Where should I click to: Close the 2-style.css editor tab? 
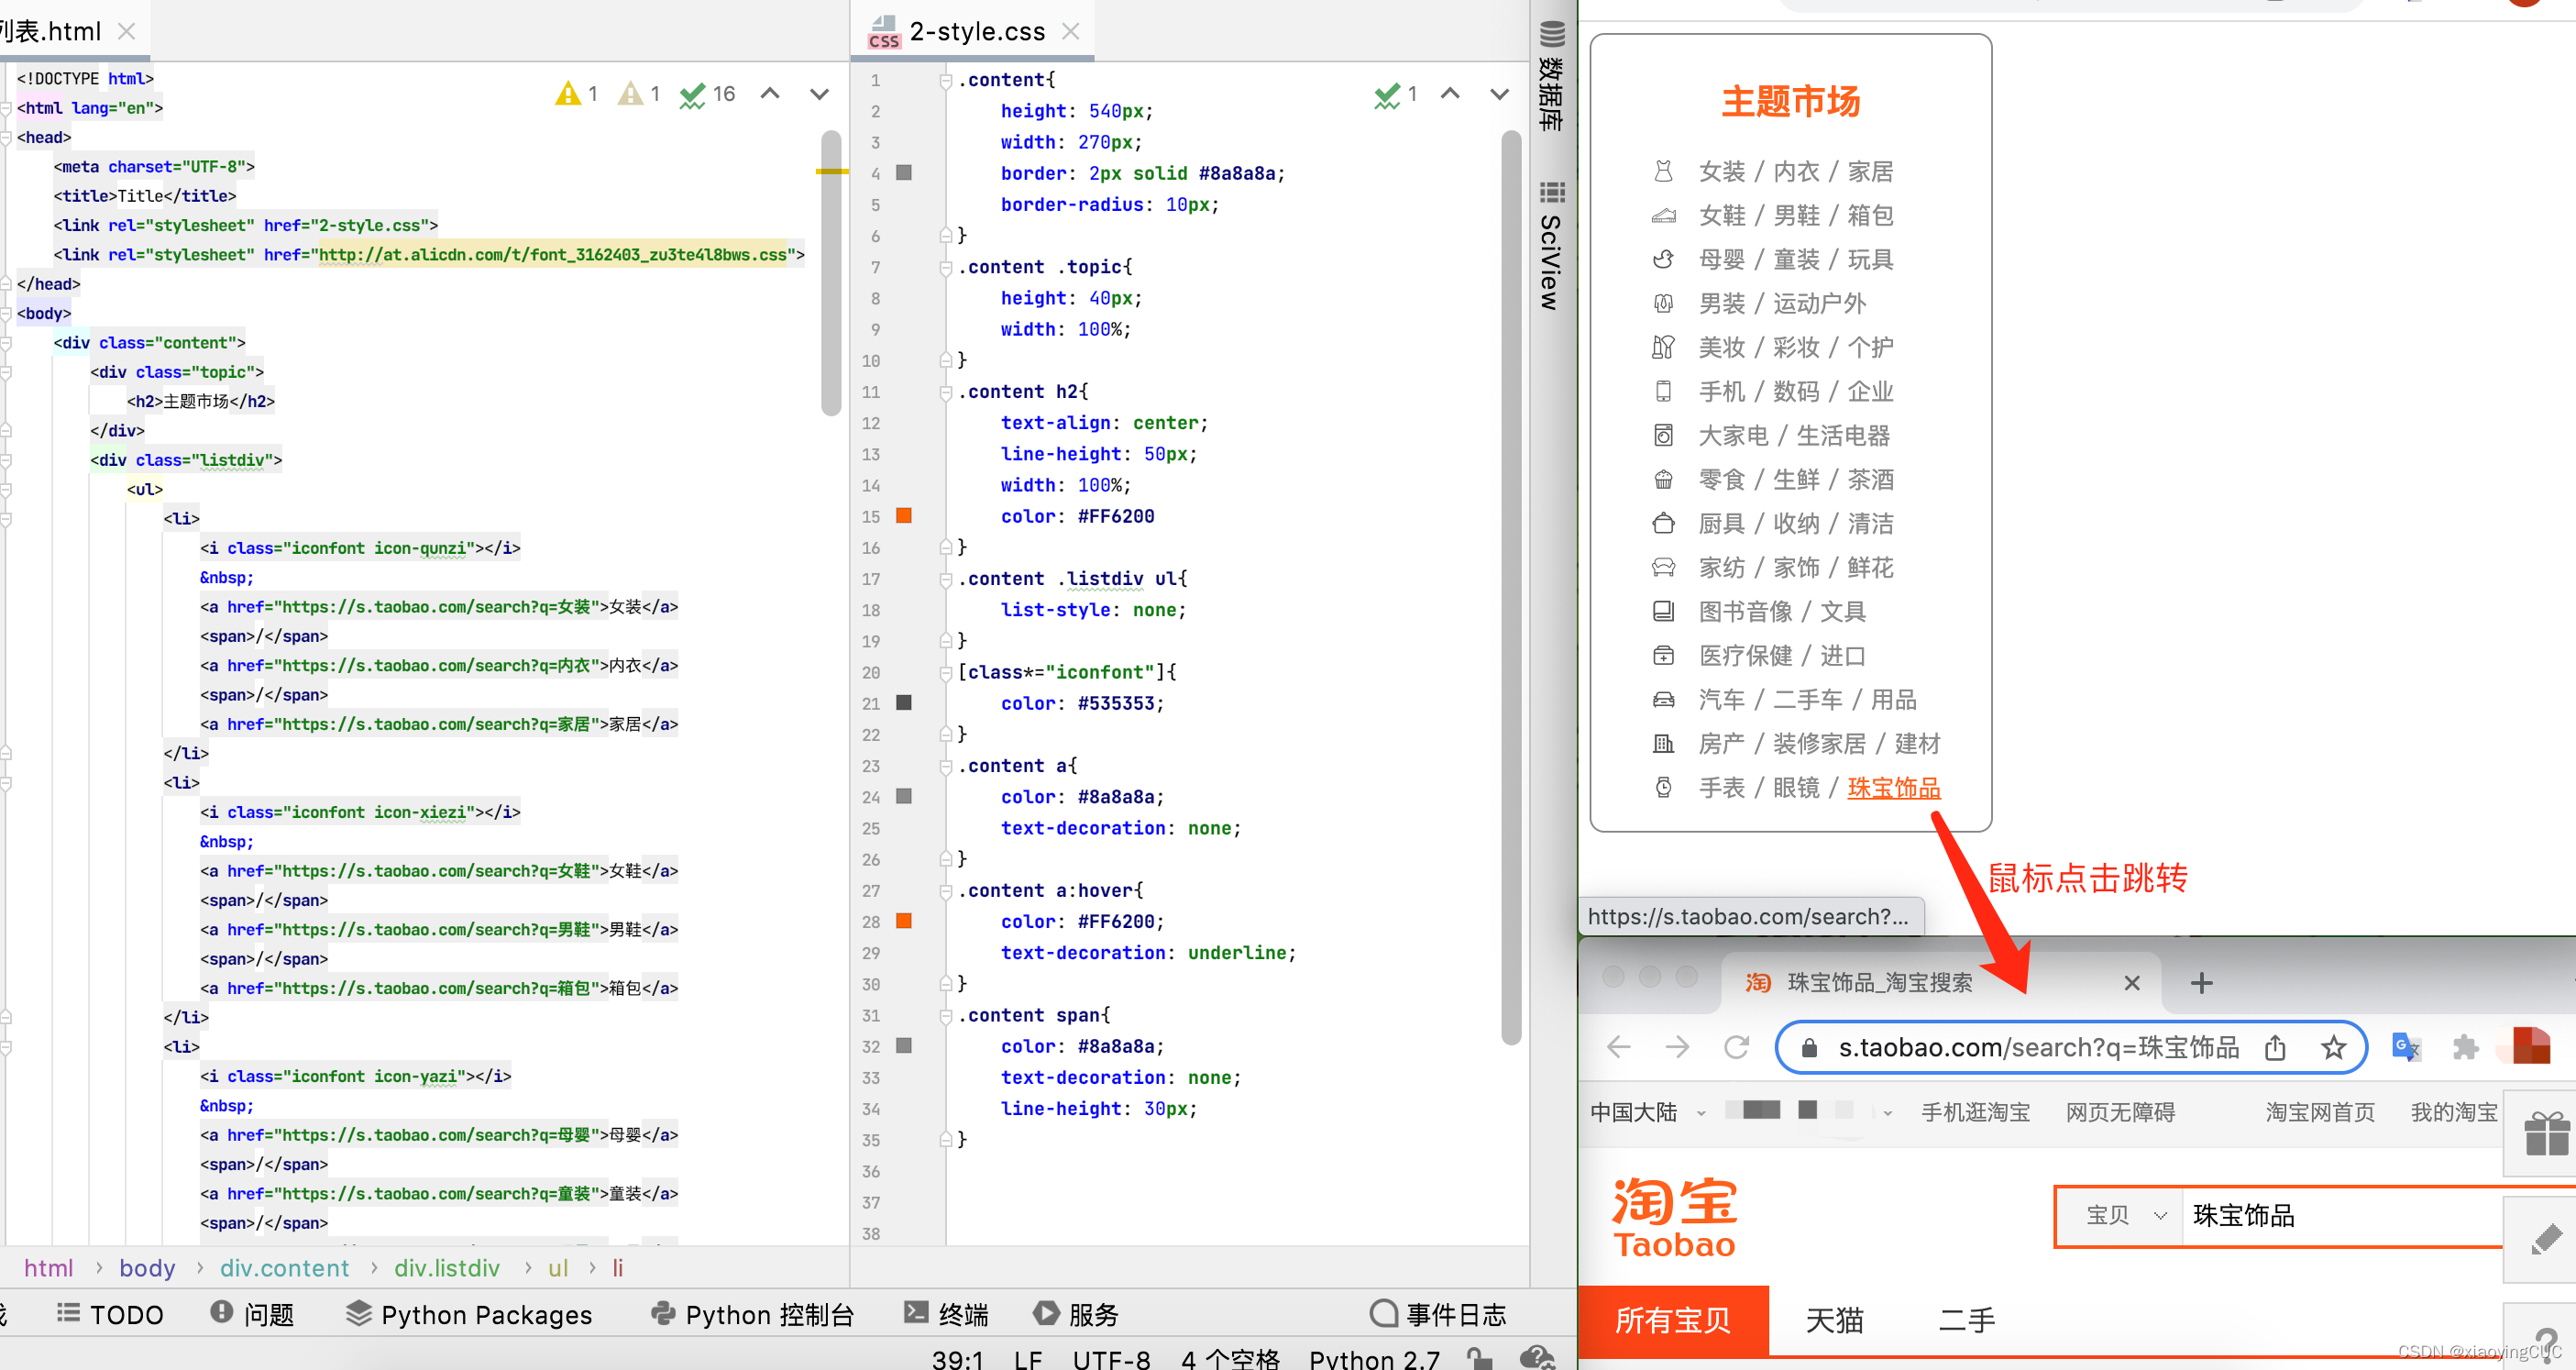[x=1071, y=31]
